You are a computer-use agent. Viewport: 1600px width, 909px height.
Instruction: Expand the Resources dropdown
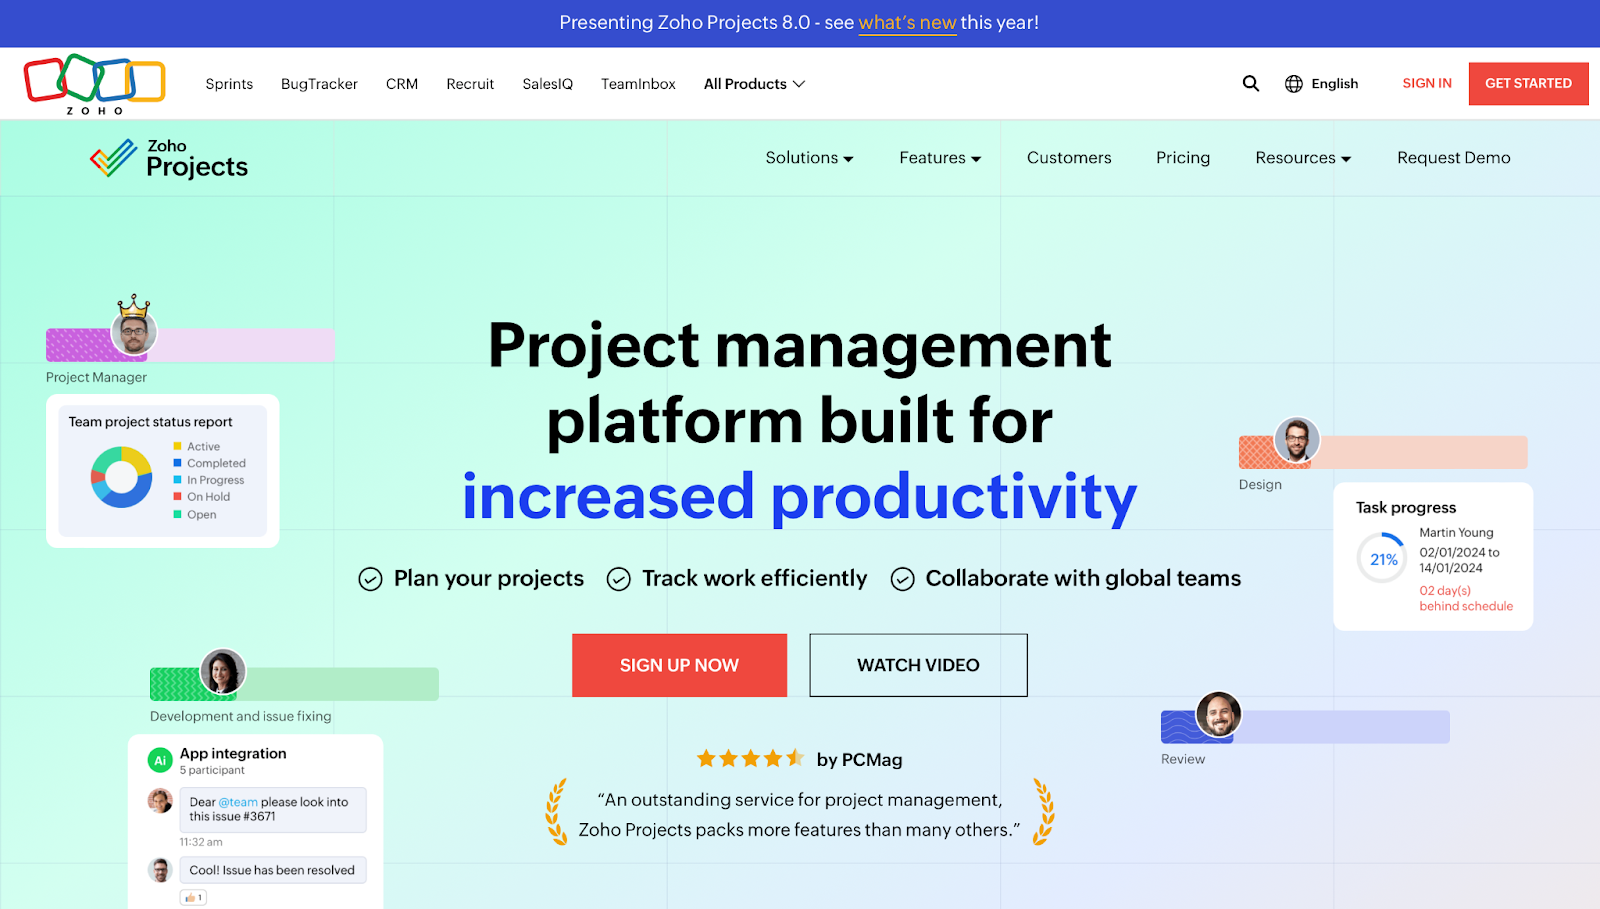1302,157
